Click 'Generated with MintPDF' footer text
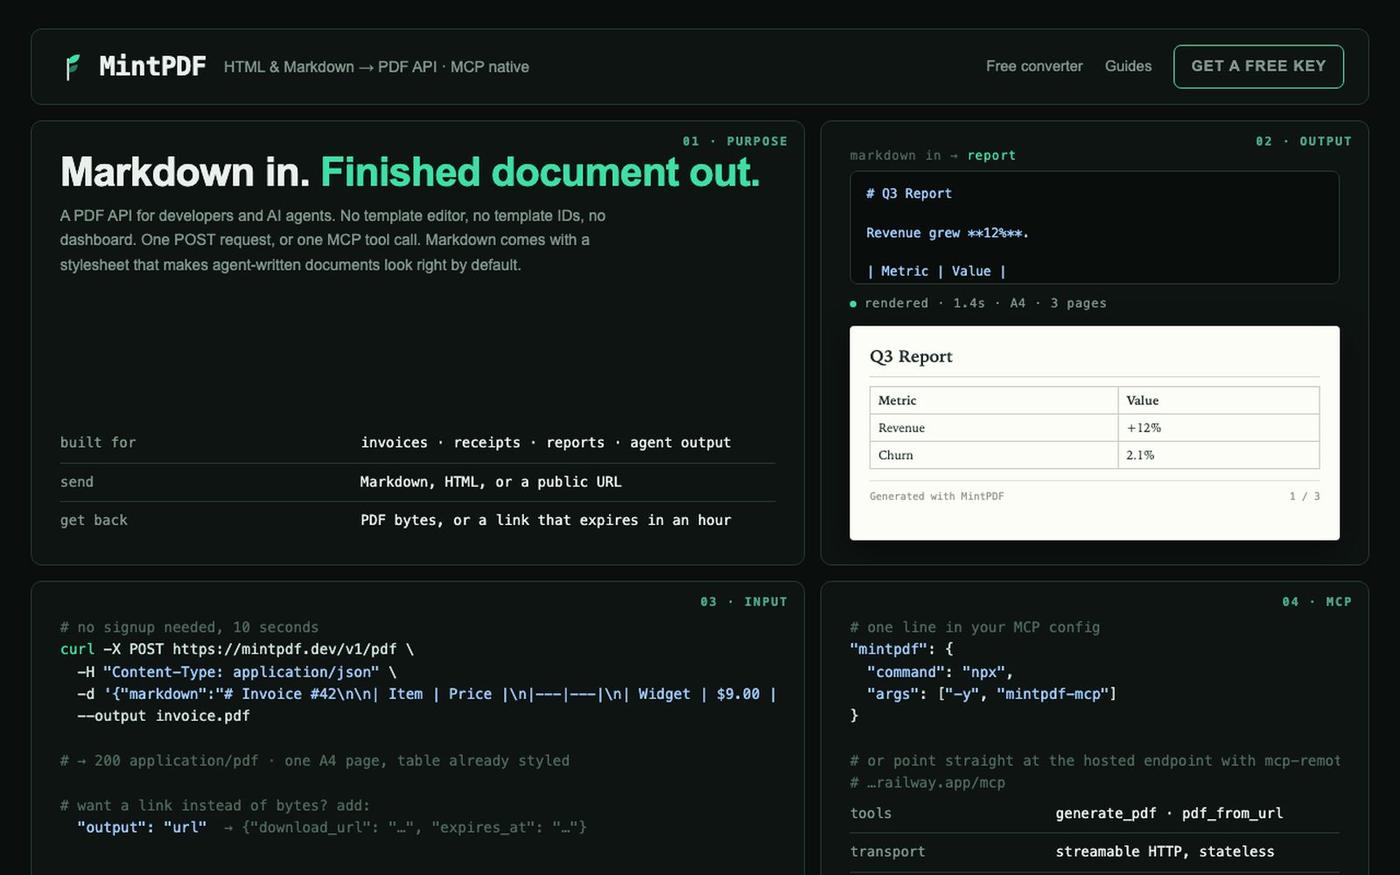The image size is (1400, 875). click(936, 496)
